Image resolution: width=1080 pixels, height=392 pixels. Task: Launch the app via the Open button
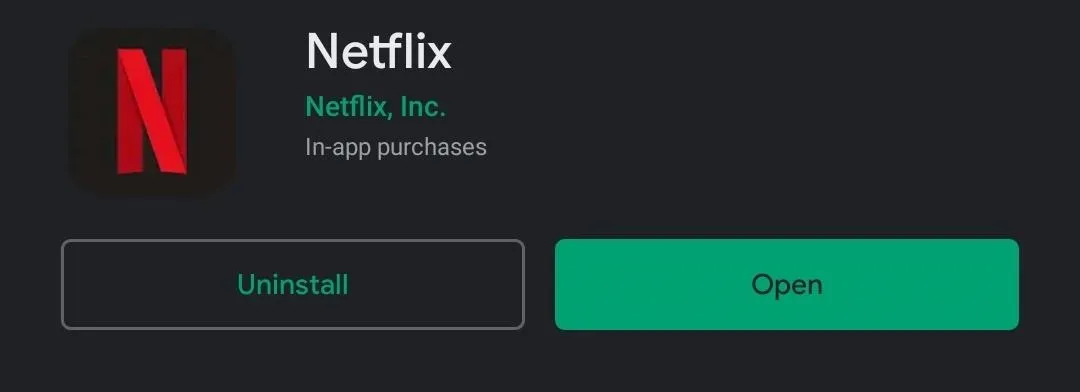[x=787, y=285]
